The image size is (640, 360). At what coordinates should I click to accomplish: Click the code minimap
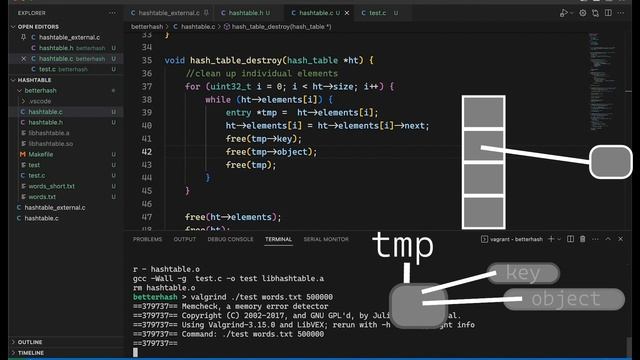[602, 82]
